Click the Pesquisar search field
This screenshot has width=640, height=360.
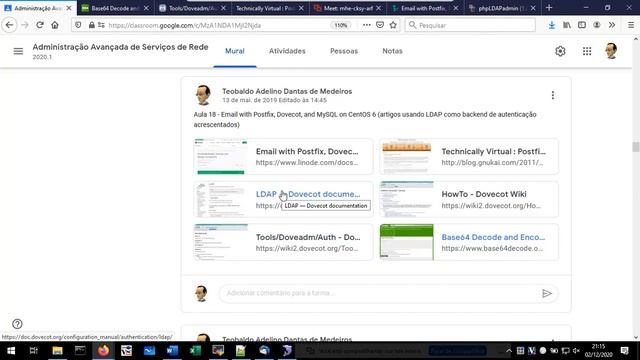(470, 25)
